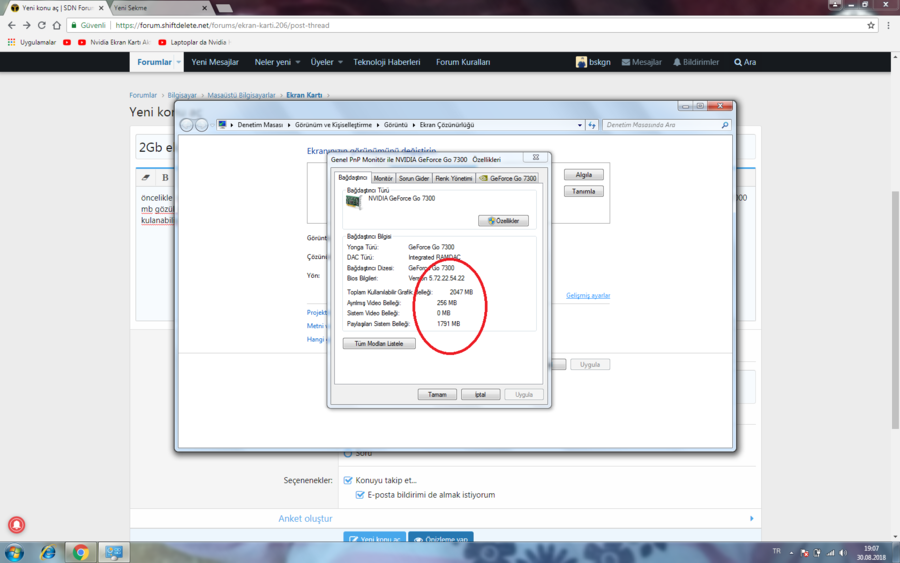Select the Görüntü breadcrumb segment

395,125
